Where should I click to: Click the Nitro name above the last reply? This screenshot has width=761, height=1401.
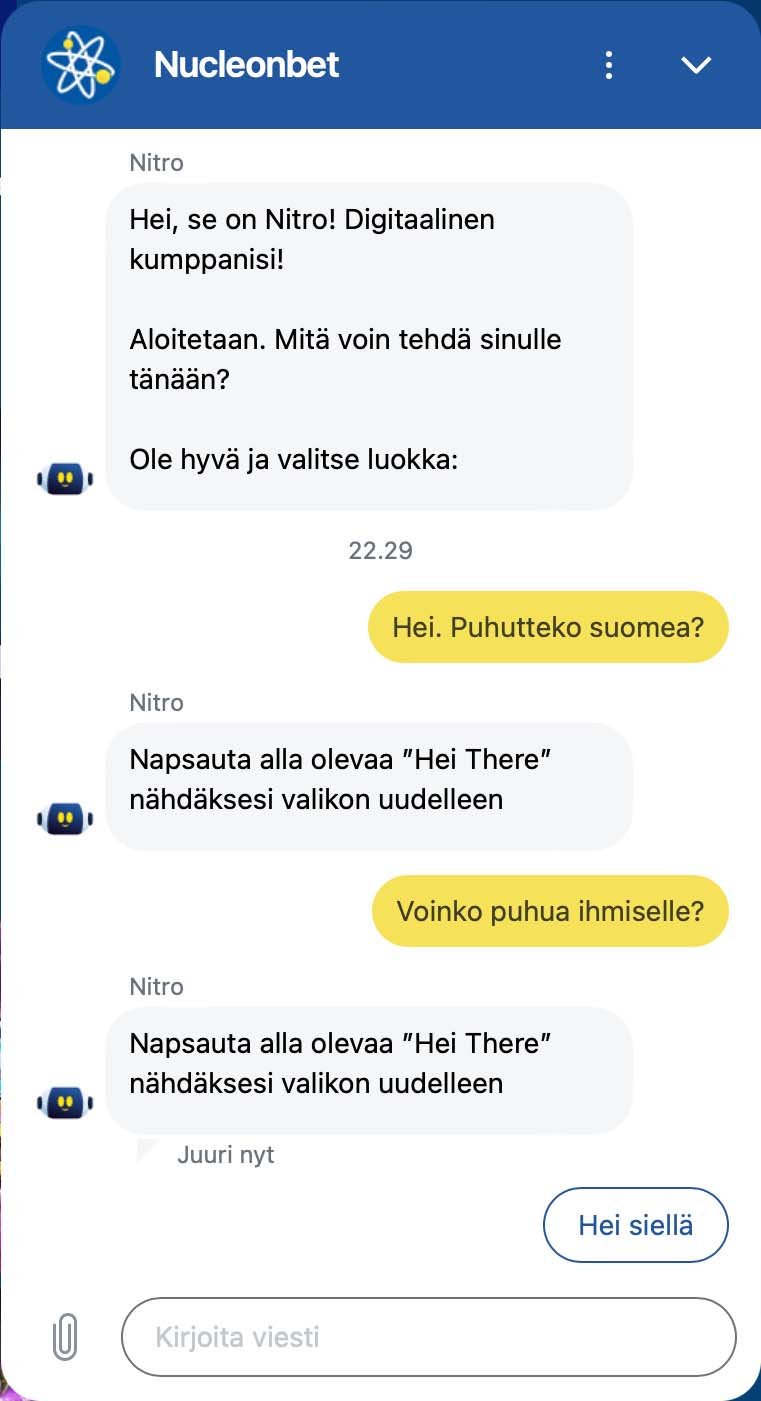156,986
